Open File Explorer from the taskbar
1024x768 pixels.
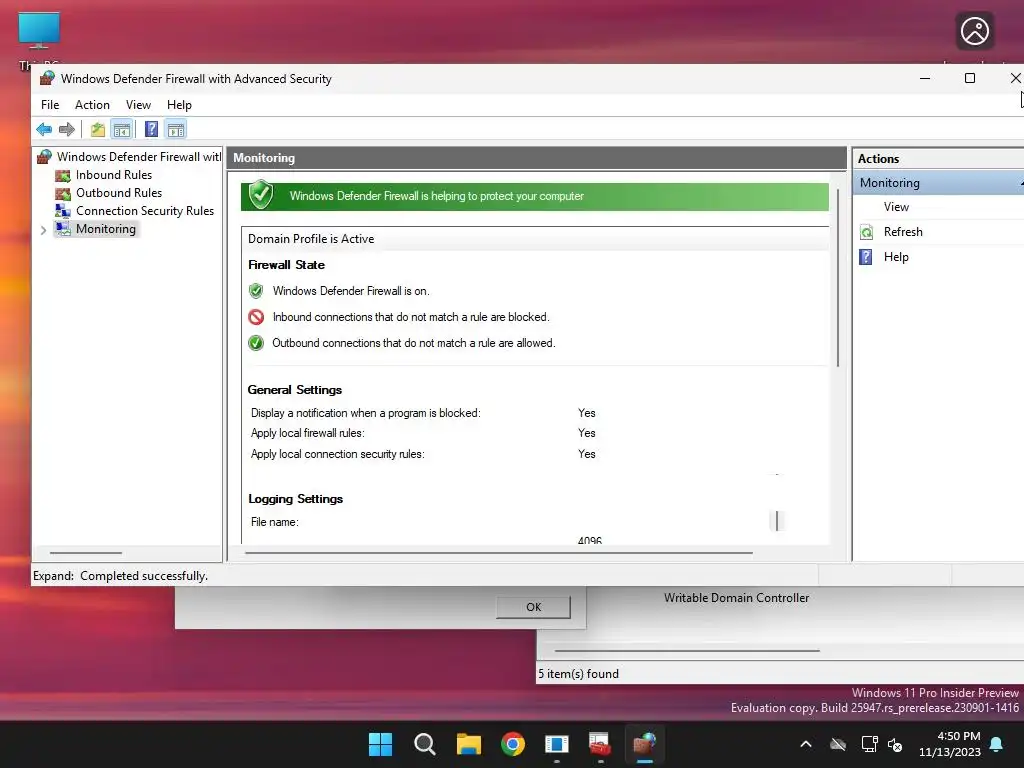click(x=468, y=744)
